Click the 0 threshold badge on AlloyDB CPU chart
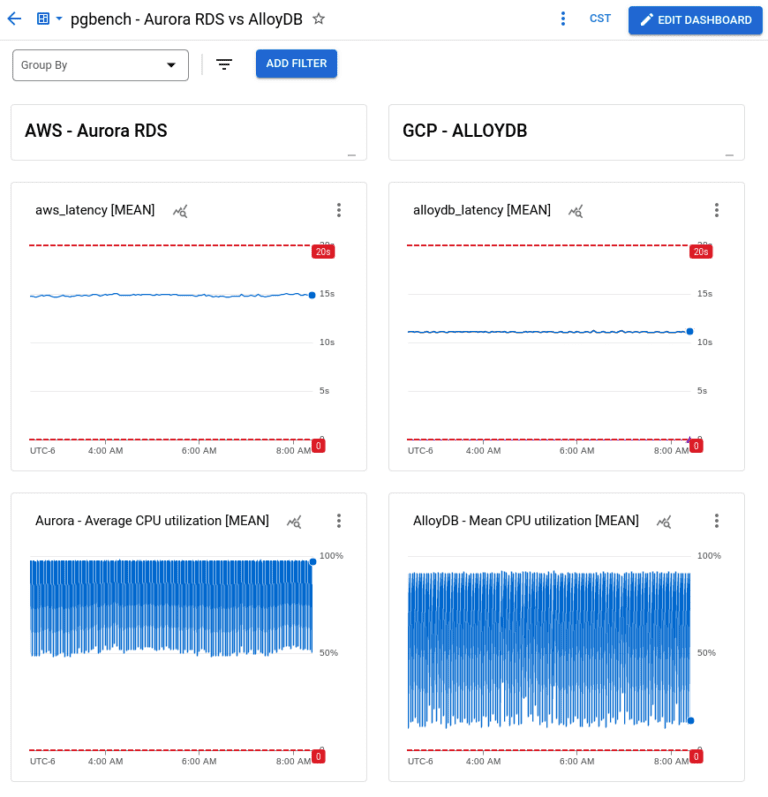This screenshot has width=768, height=797. tap(696, 756)
